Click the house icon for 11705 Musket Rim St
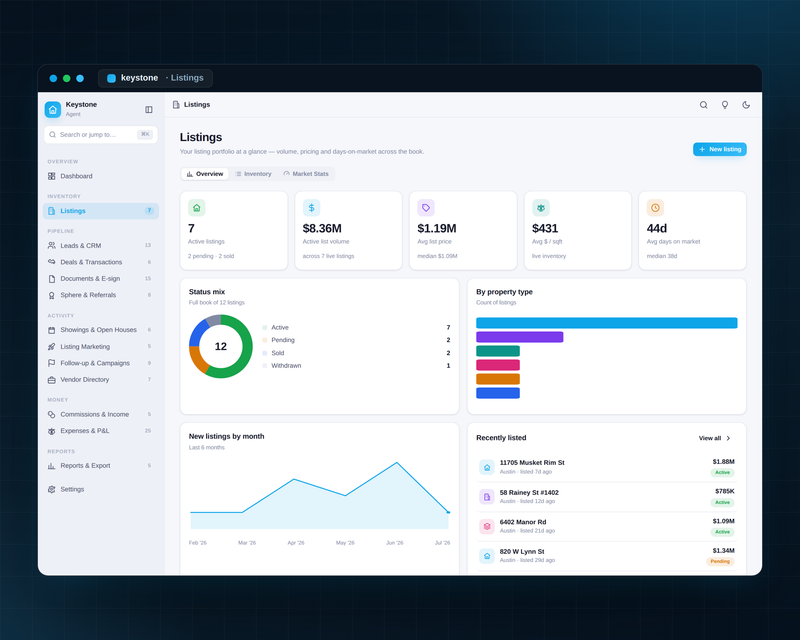The height and width of the screenshot is (640, 800). point(487,467)
